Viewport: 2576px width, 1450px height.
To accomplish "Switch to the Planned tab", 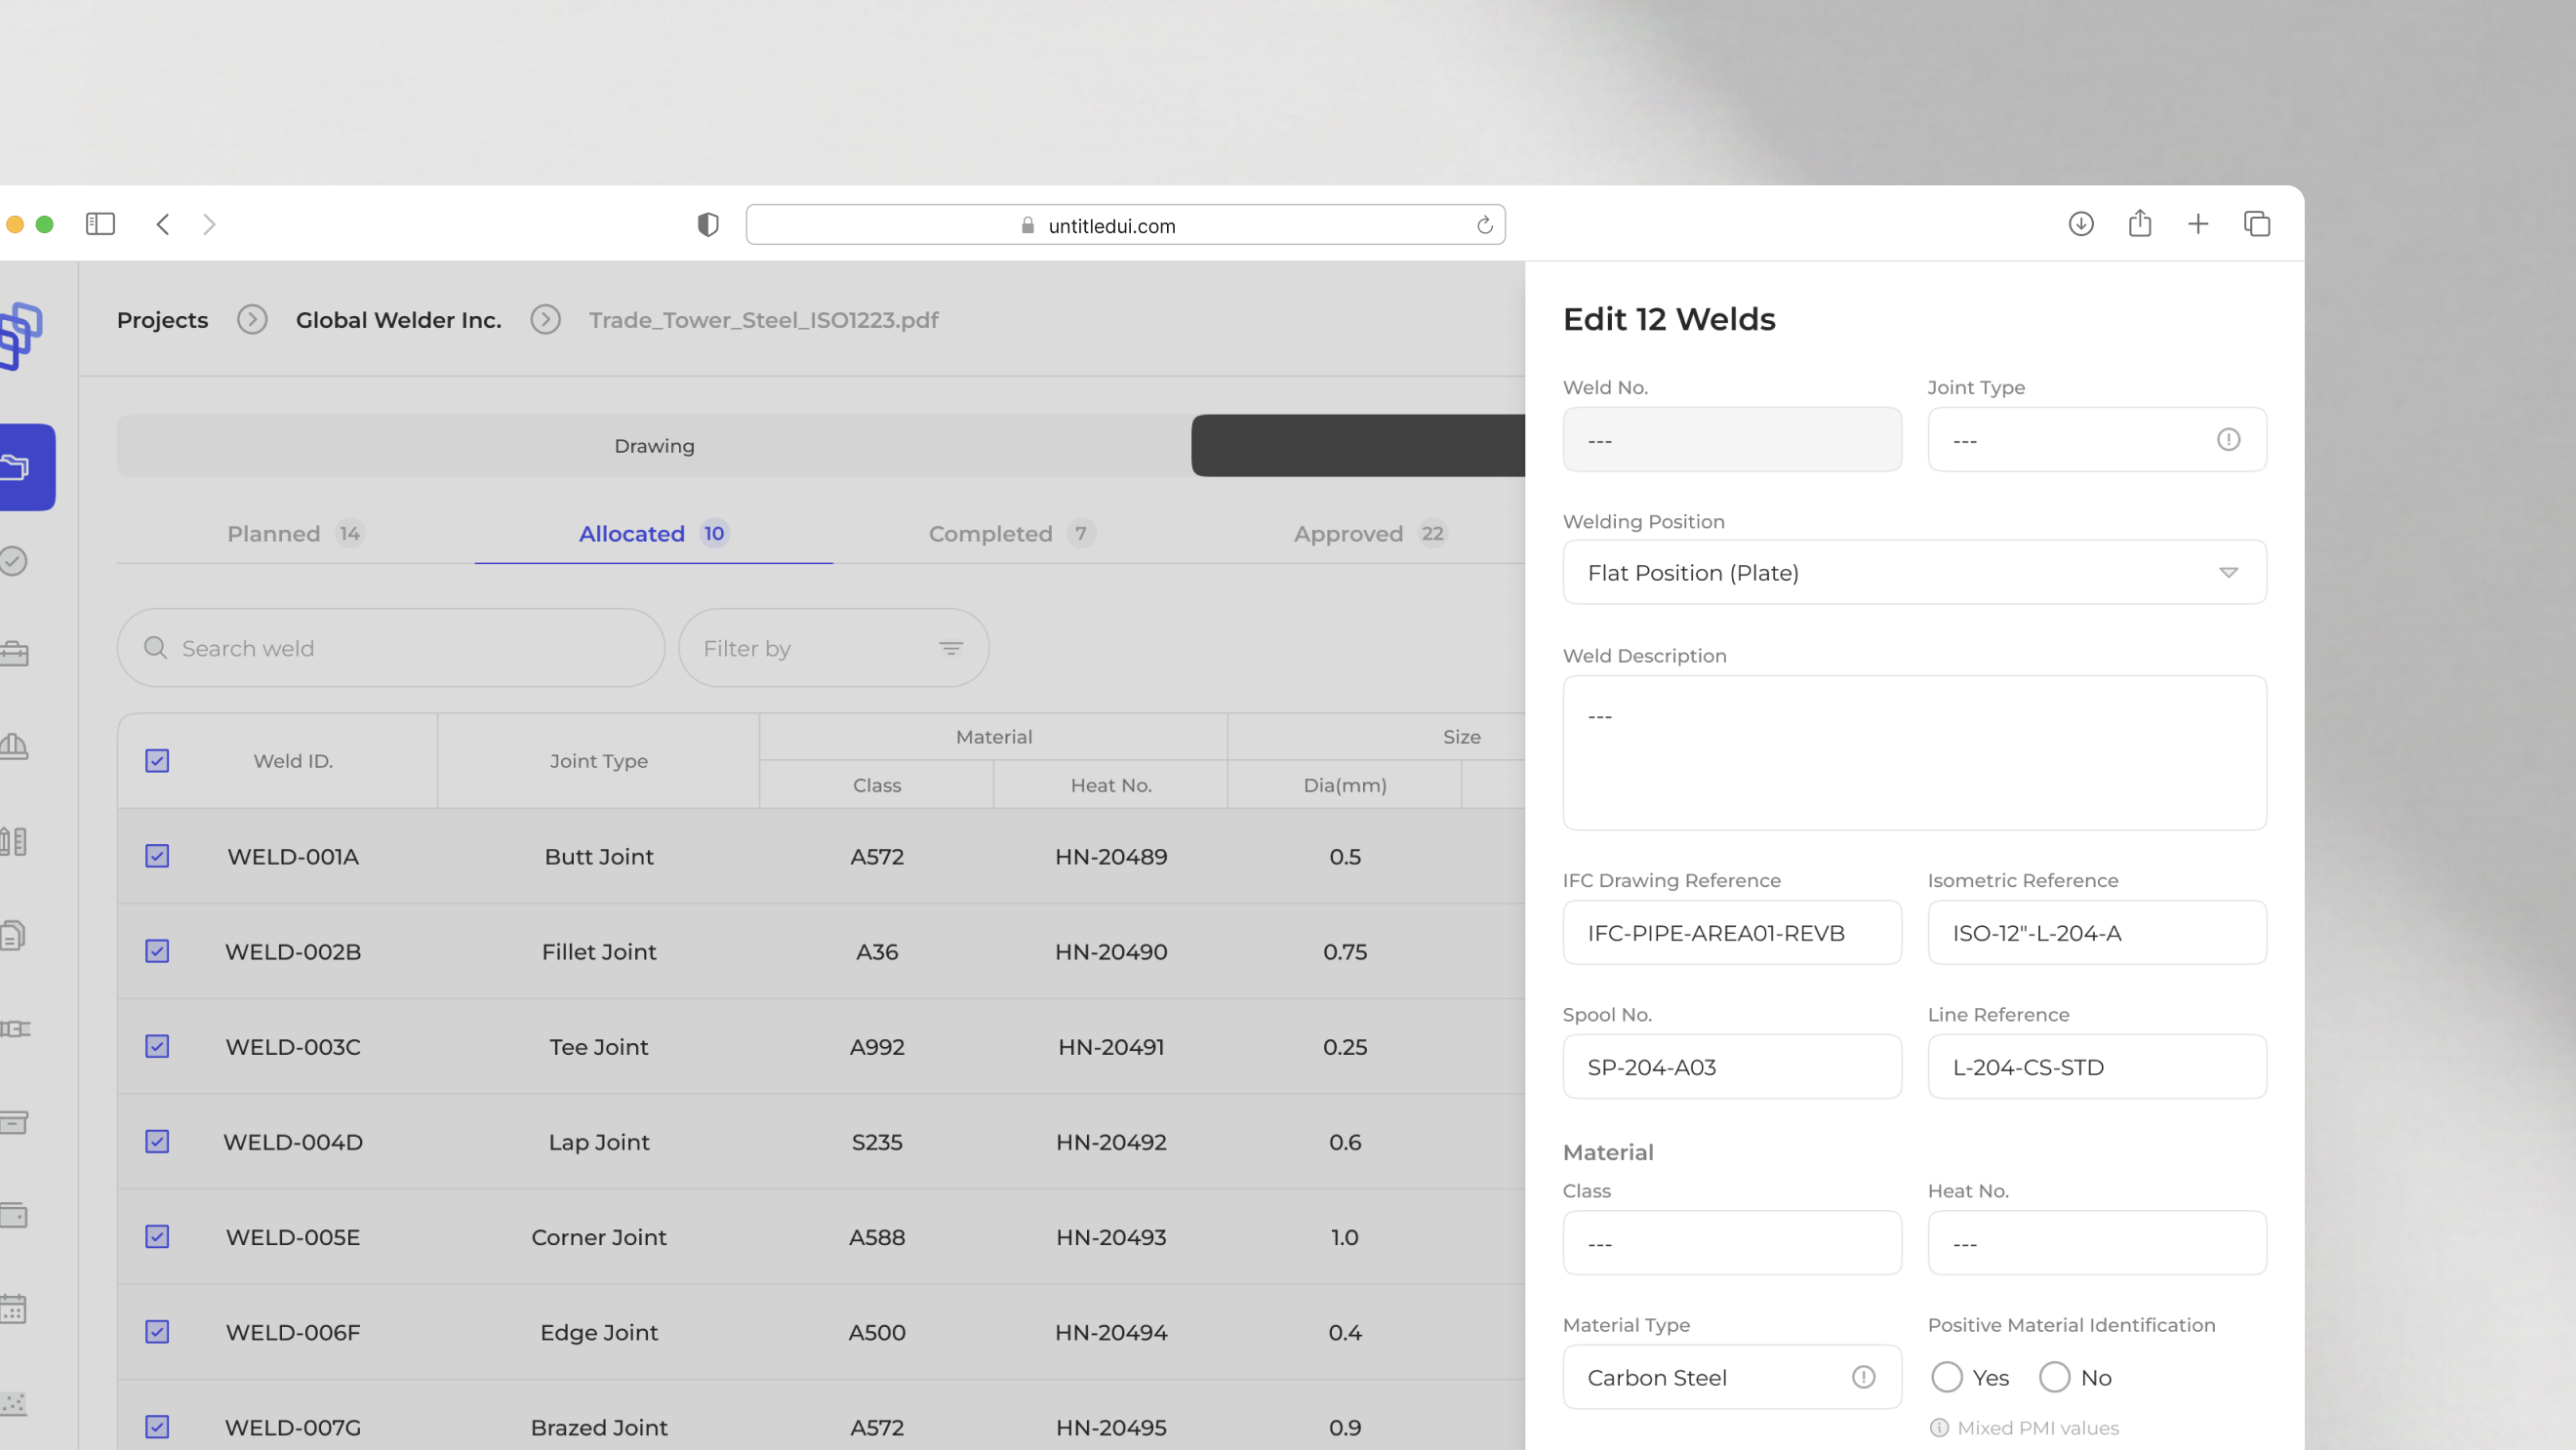I will pos(295,534).
